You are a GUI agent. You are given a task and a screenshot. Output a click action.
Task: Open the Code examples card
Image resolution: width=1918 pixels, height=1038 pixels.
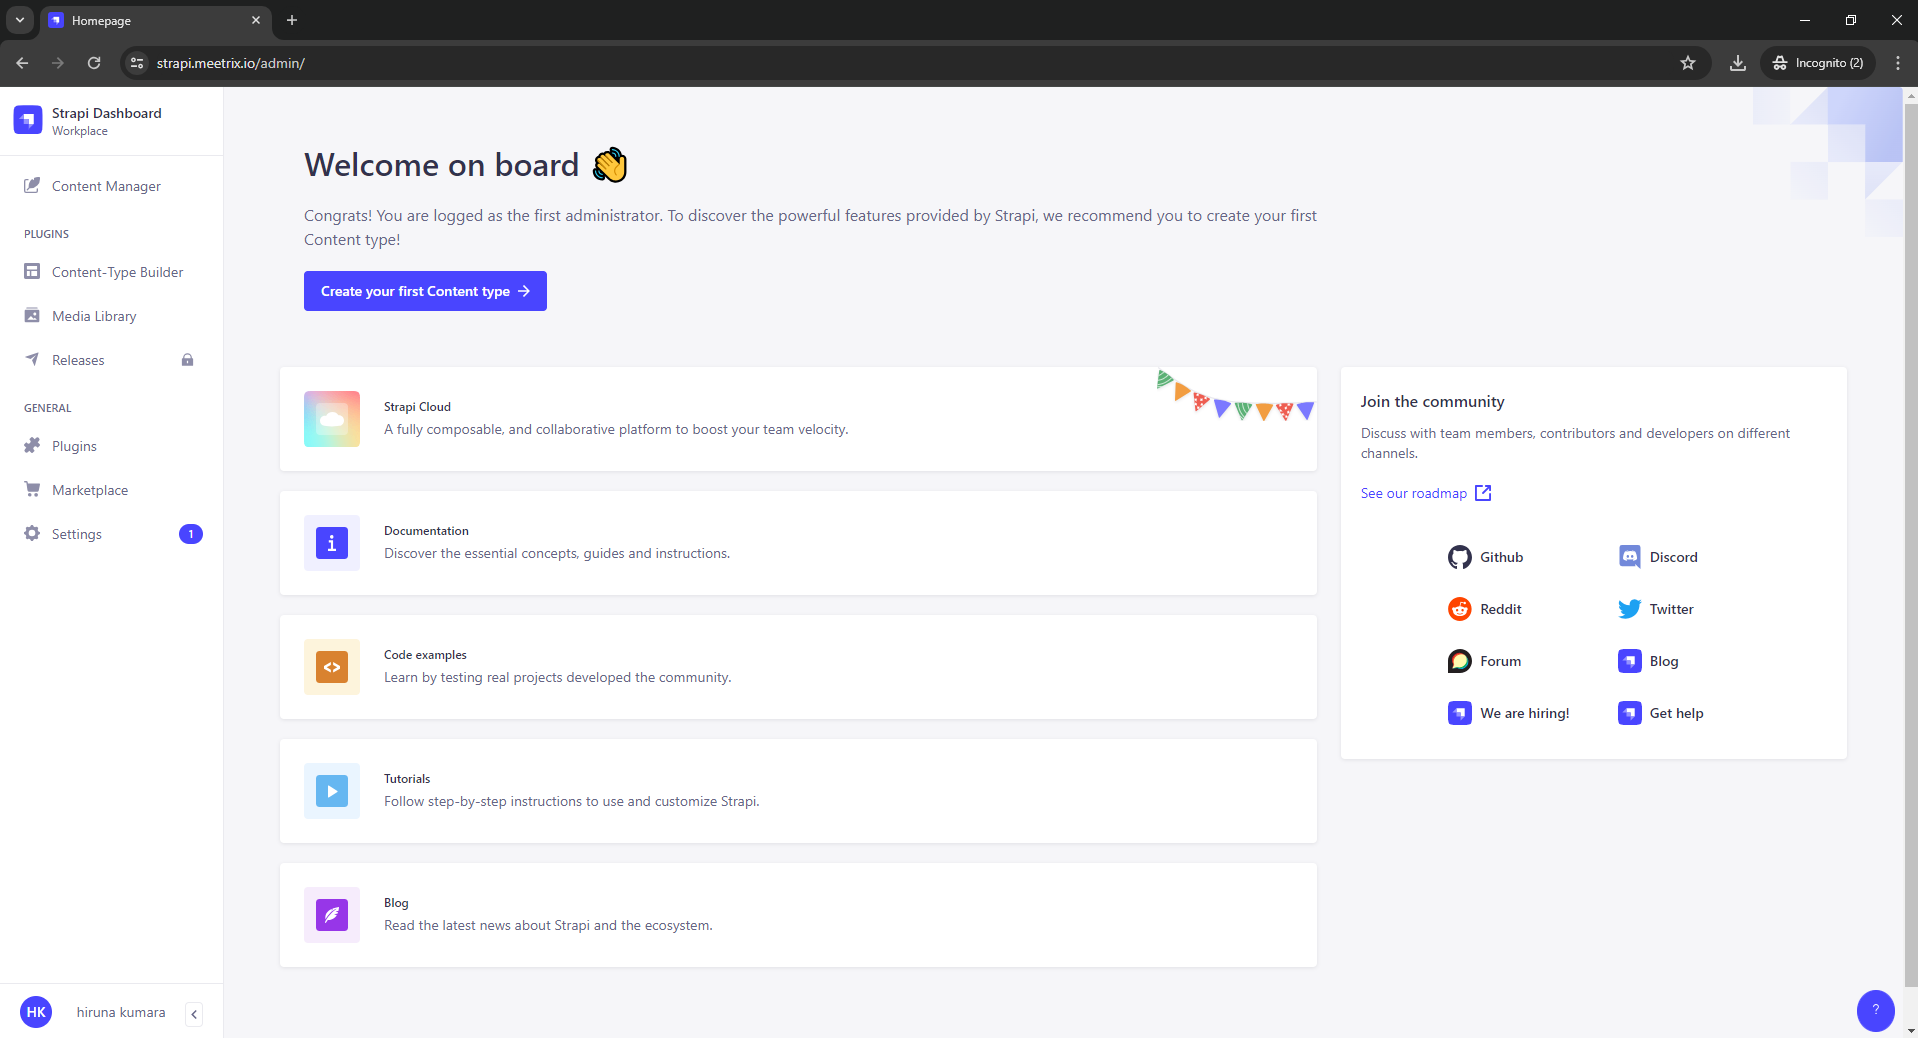coord(798,667)
